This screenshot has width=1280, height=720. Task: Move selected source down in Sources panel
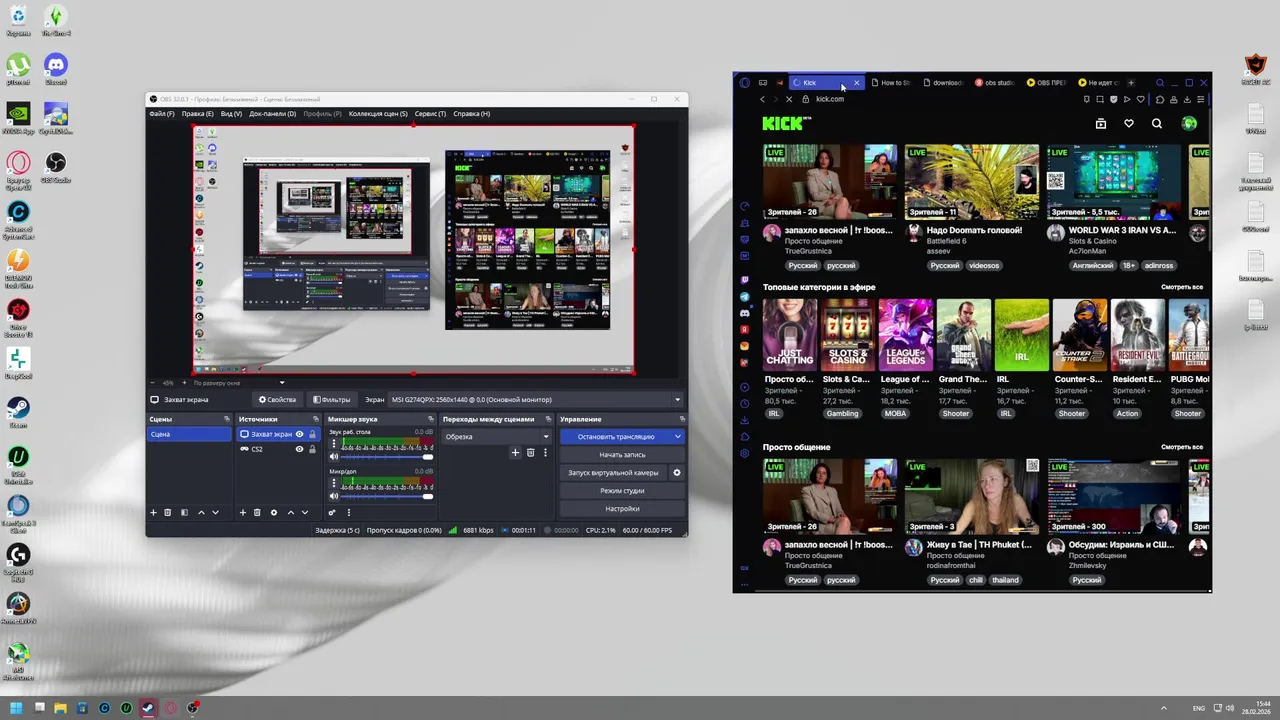[305, 512]
